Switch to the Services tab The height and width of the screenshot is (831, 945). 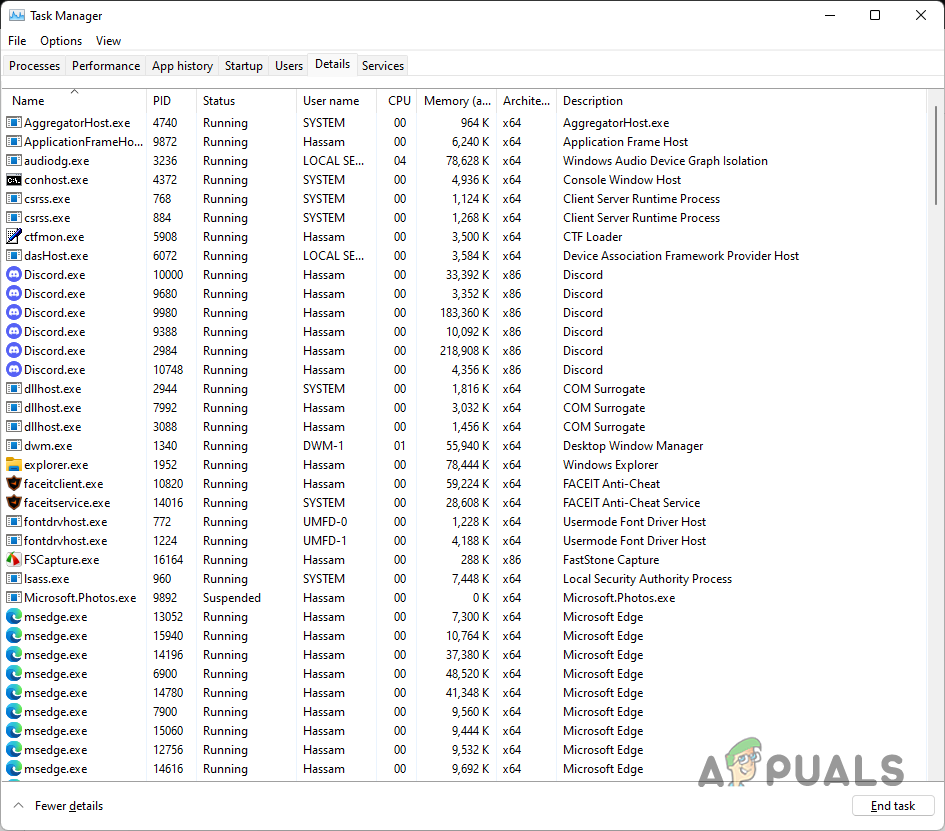pyautogui.click(x=383, y=66)
